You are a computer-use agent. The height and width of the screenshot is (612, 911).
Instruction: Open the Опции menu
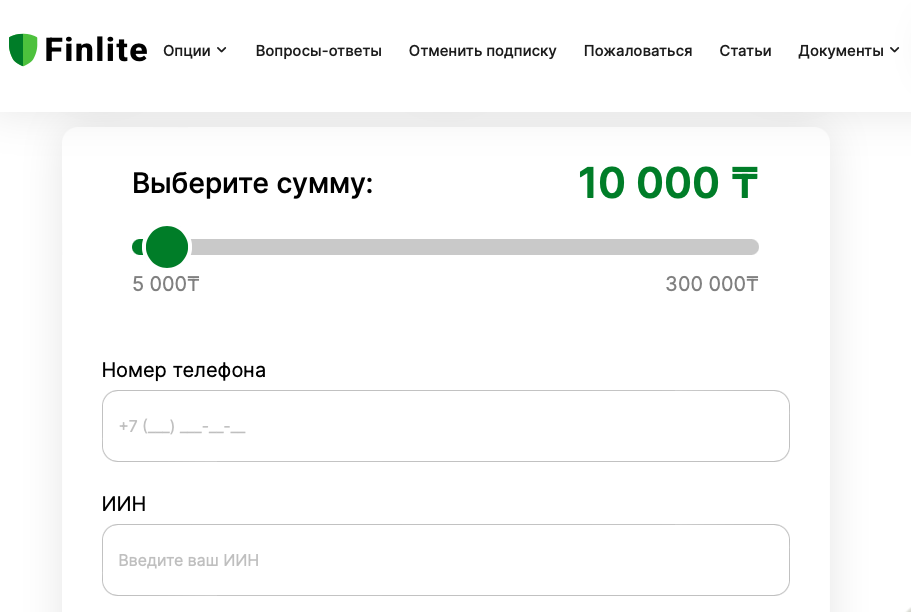187,51
